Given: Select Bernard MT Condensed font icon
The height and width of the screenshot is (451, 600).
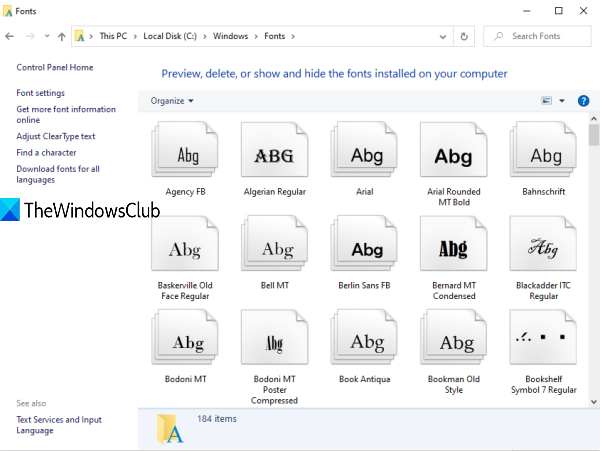Looking at the screenshot, I should [453, 243].
